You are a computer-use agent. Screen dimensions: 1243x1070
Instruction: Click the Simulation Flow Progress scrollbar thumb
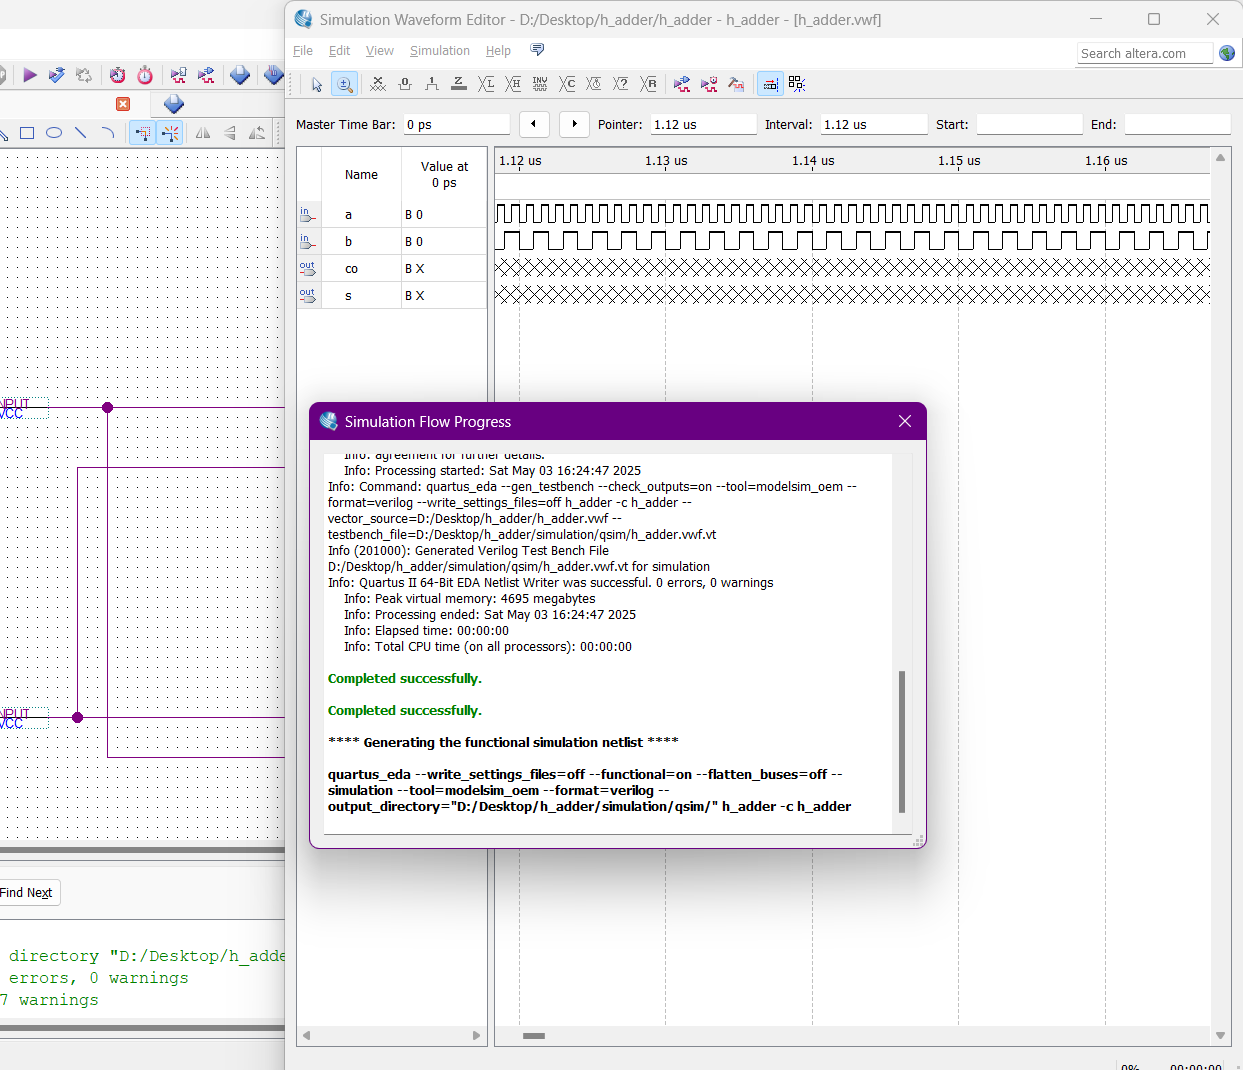click(x=902, y=741)
